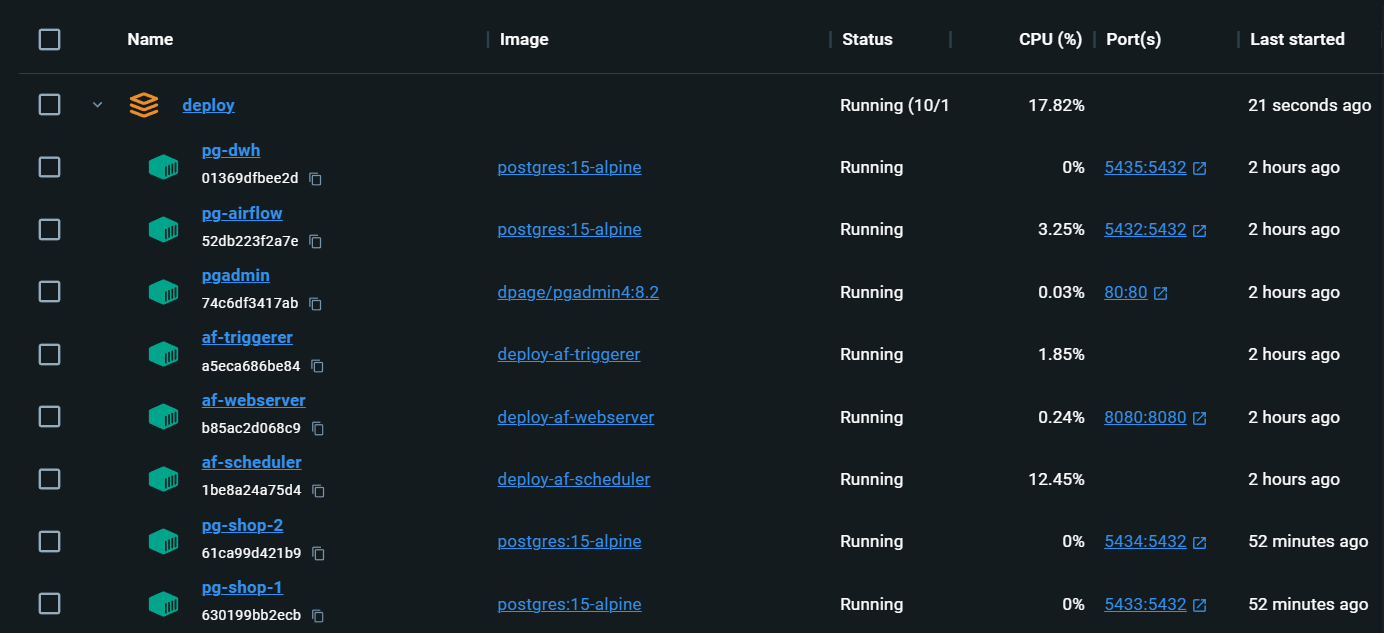1384x633 pixels.
Task: Open port 8080:8080 external link icon
Action: 1199,418
